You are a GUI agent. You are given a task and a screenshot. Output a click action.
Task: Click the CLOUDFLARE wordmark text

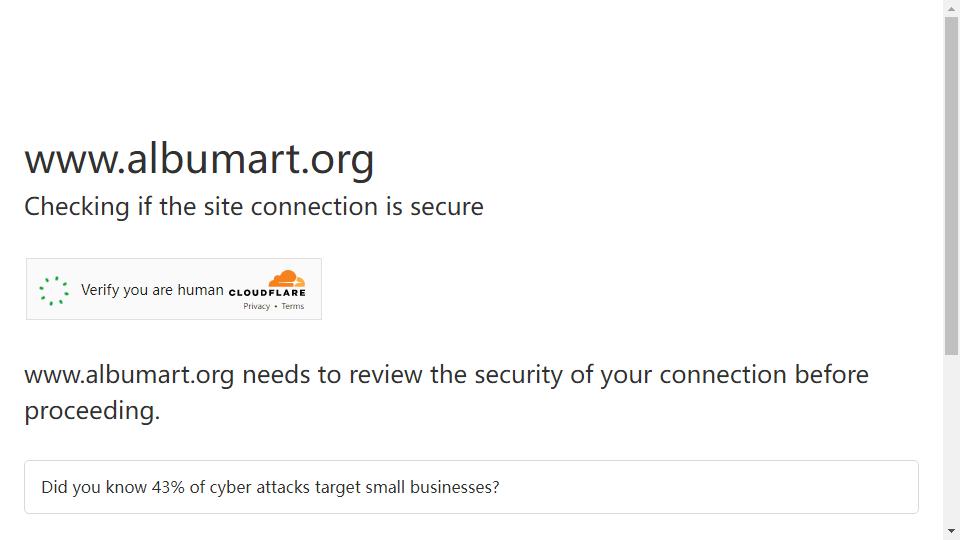click(267, 293)
